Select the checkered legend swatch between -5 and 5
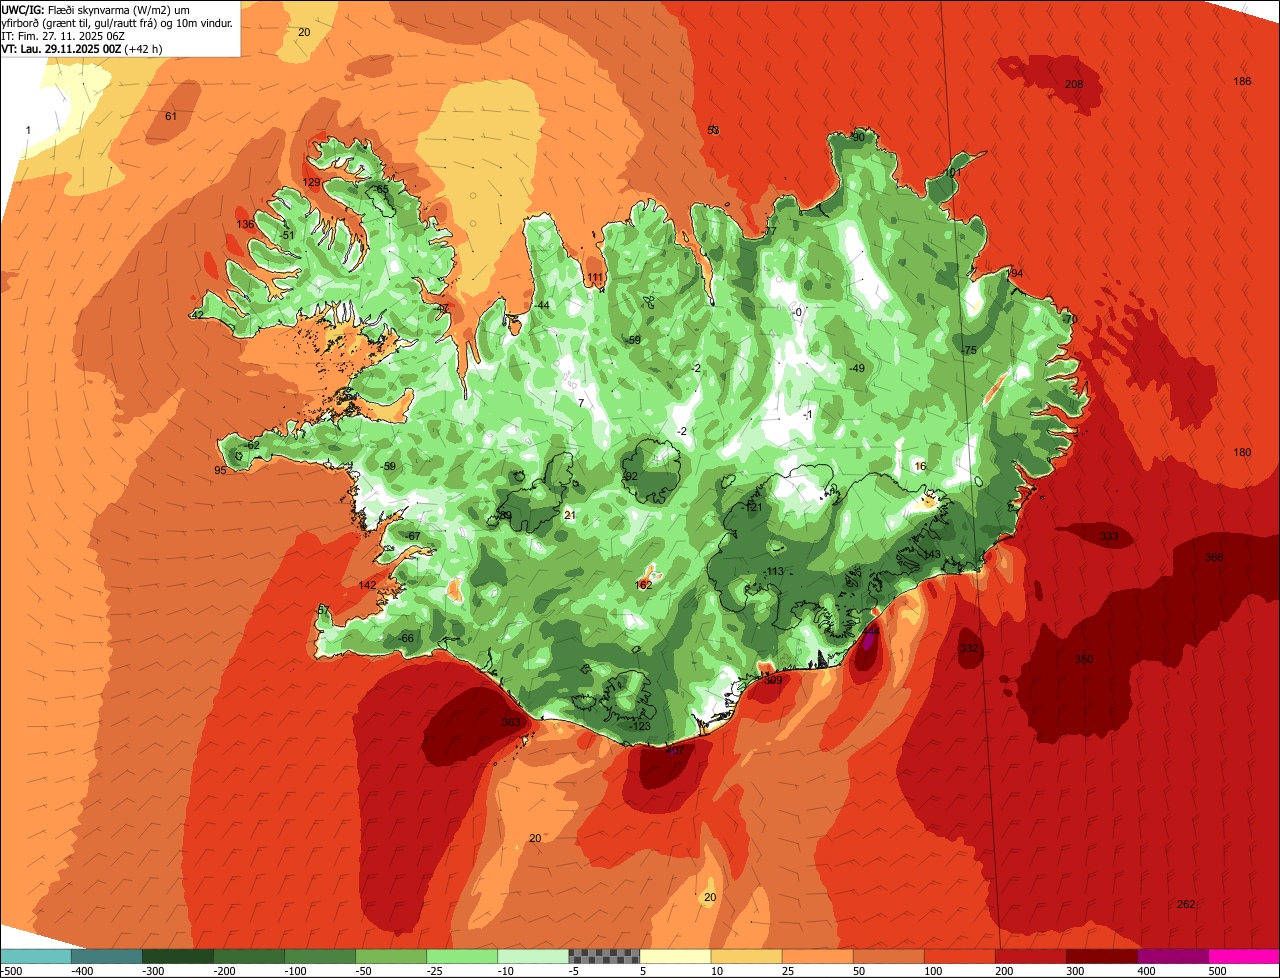1280x978 pixels. [604, 956]
